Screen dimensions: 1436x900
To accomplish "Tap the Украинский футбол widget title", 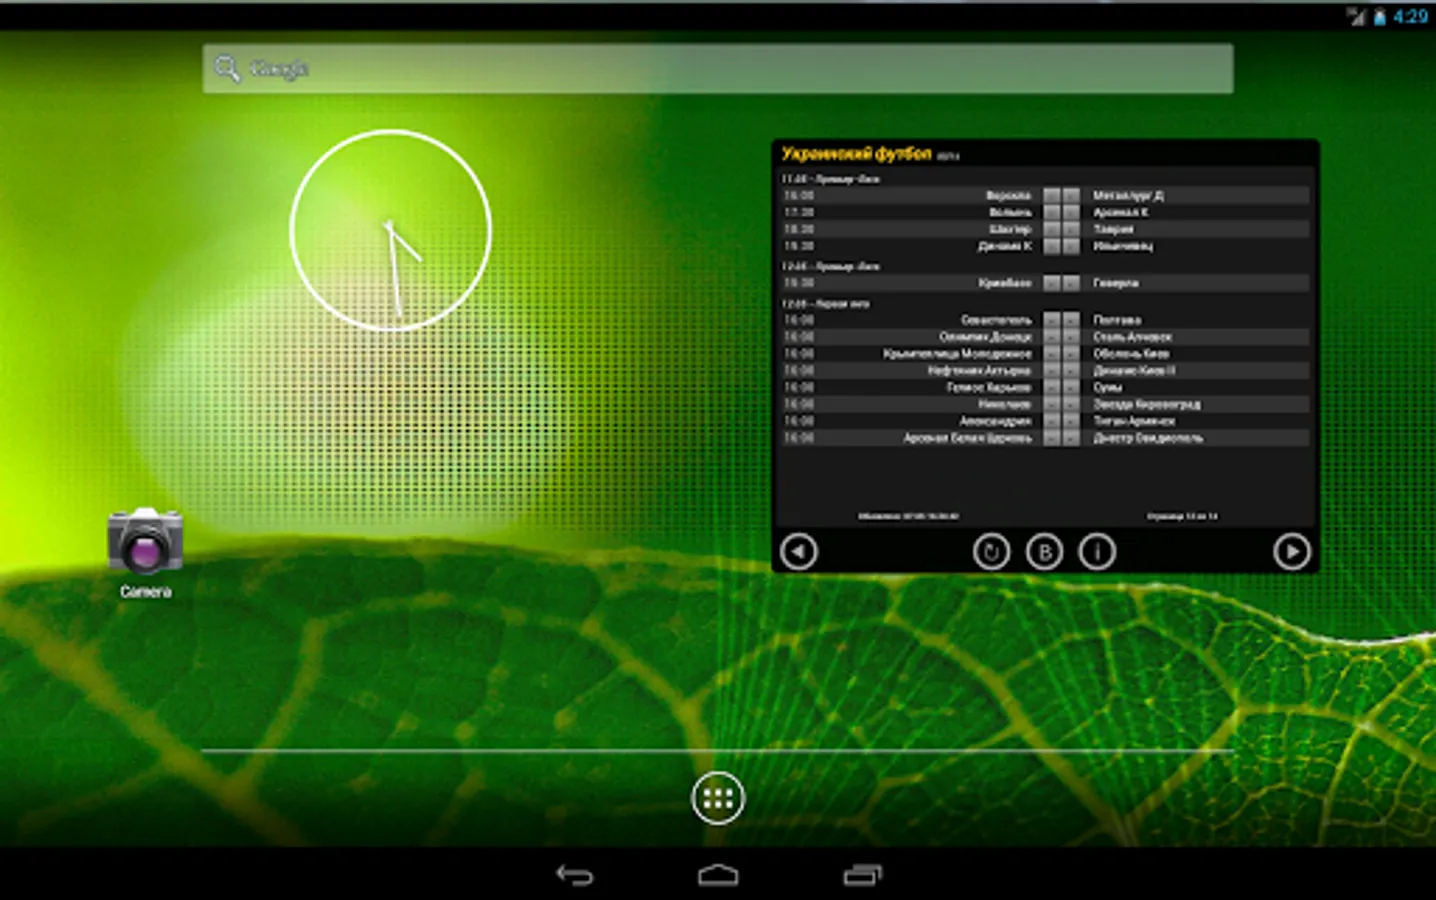I will (x=856, y=154).
